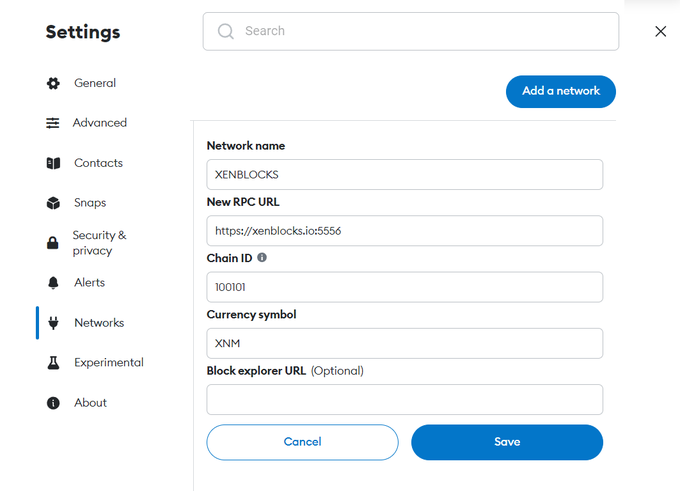This screenshot has height=491, width=680.
Task: Show Chain ID info tooltip icon
Action: 262,258
